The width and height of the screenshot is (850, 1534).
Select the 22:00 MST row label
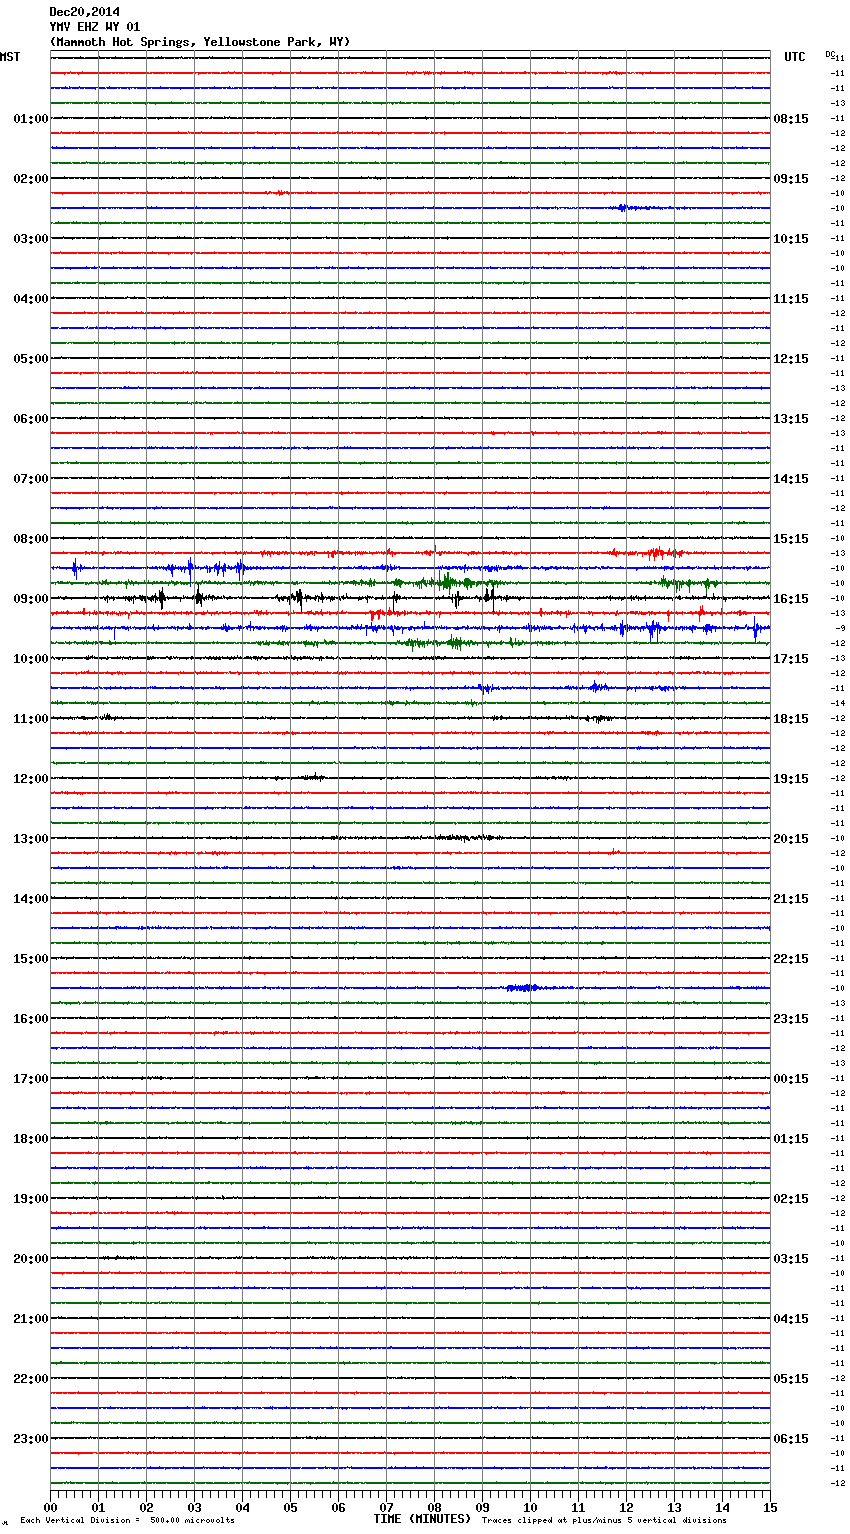tap(30, 1379)
